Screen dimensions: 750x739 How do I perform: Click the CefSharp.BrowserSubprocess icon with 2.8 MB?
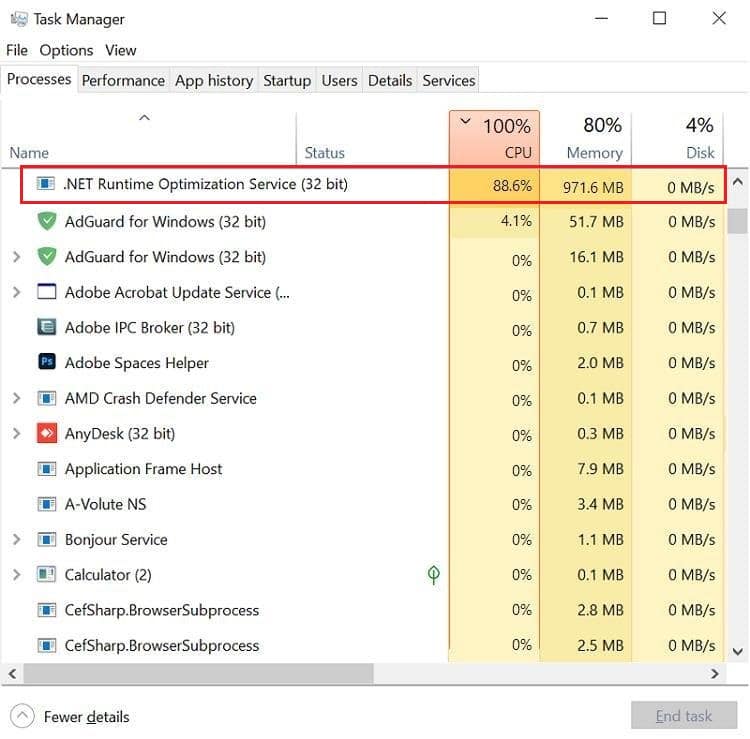[x=47, y=610]
